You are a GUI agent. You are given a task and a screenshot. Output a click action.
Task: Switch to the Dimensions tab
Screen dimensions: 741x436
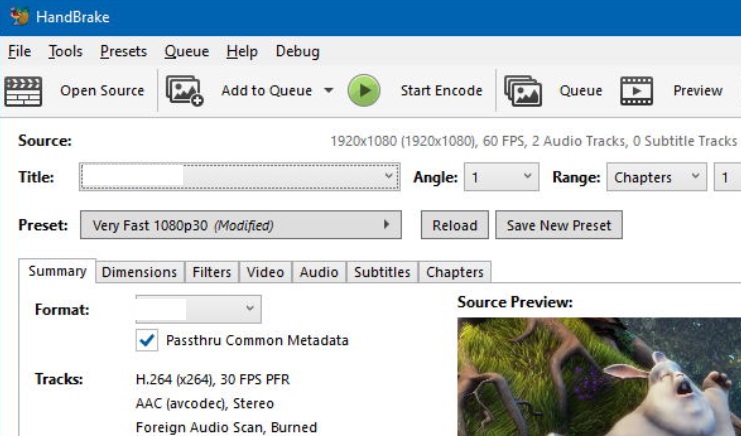(x=139, y=272)
